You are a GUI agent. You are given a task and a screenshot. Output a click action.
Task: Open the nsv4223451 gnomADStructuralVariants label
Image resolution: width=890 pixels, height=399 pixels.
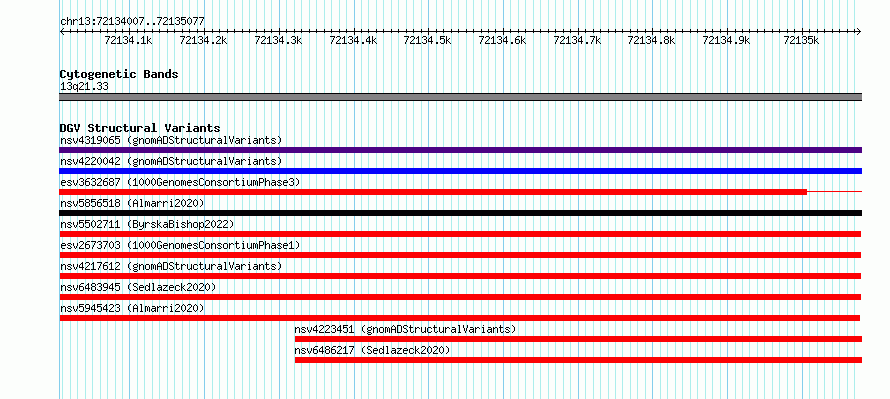(x=405, y=329)
